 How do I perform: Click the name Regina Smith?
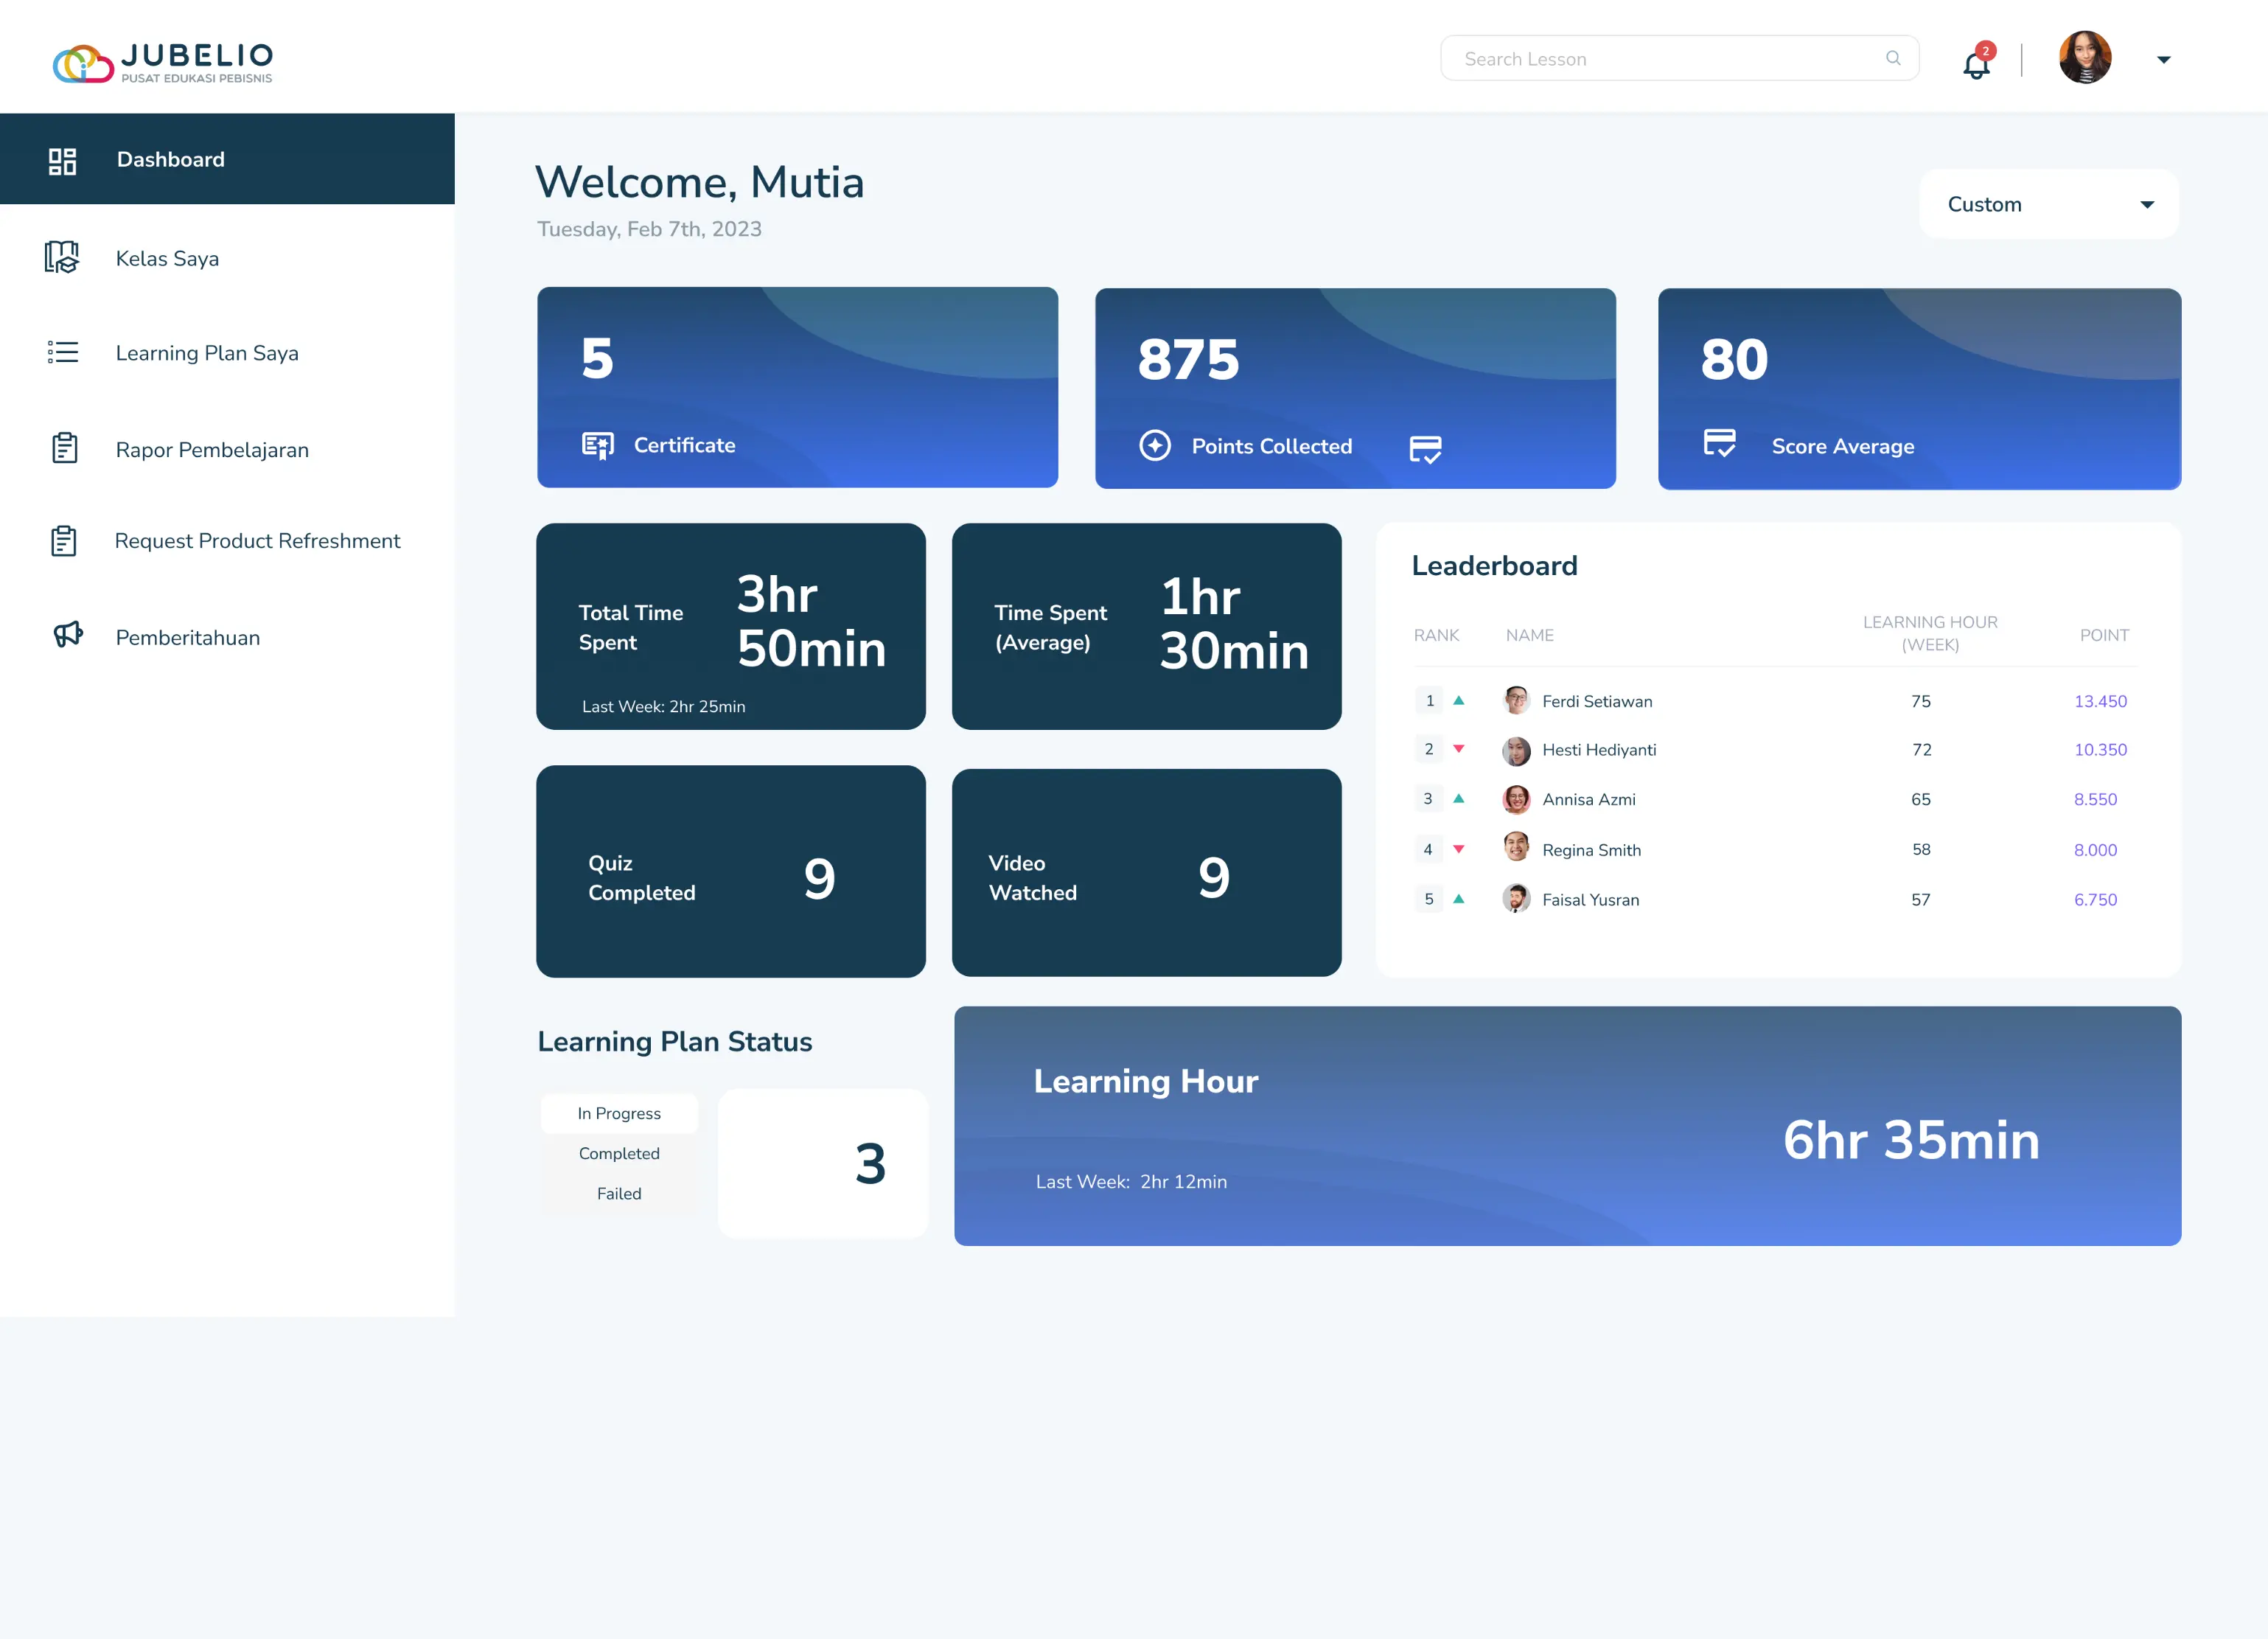[x=1591, y=850]
